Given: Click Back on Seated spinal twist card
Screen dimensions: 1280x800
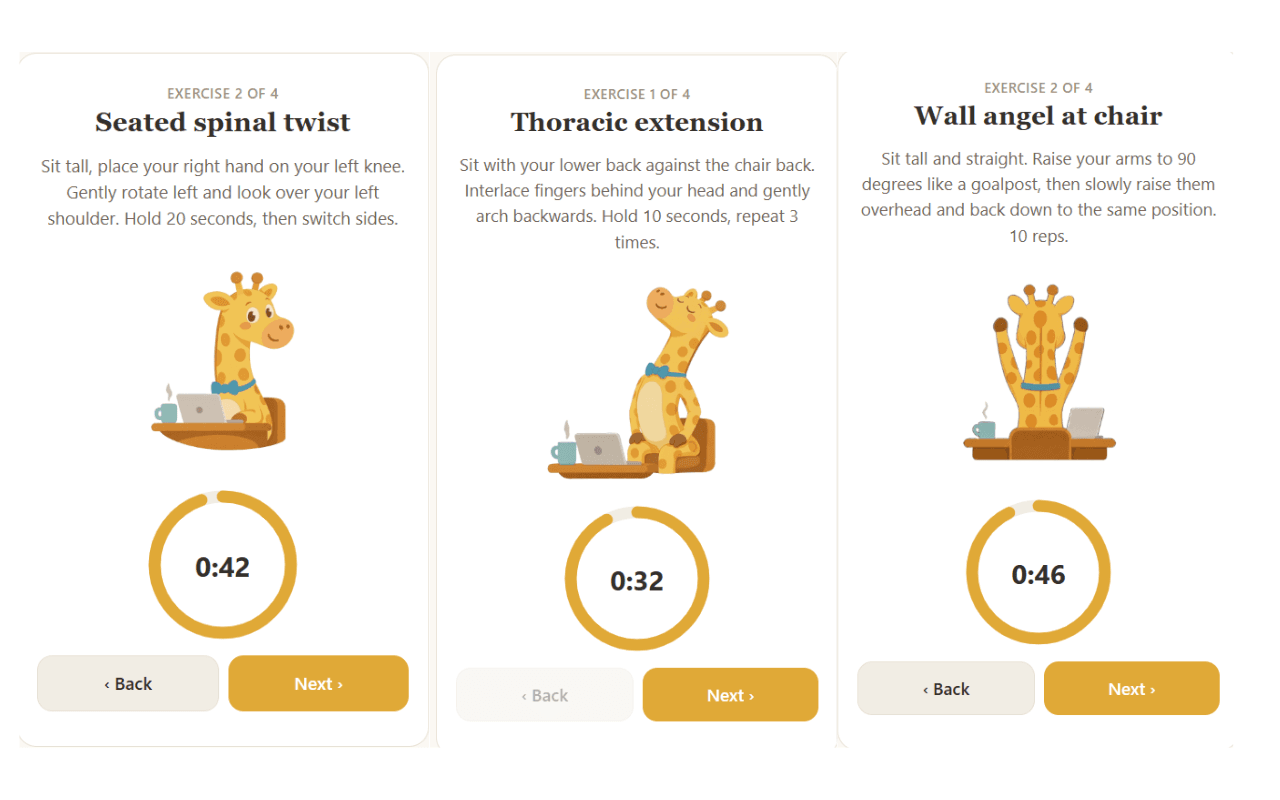Looking at the screenshot, I should tap(128, 683).
